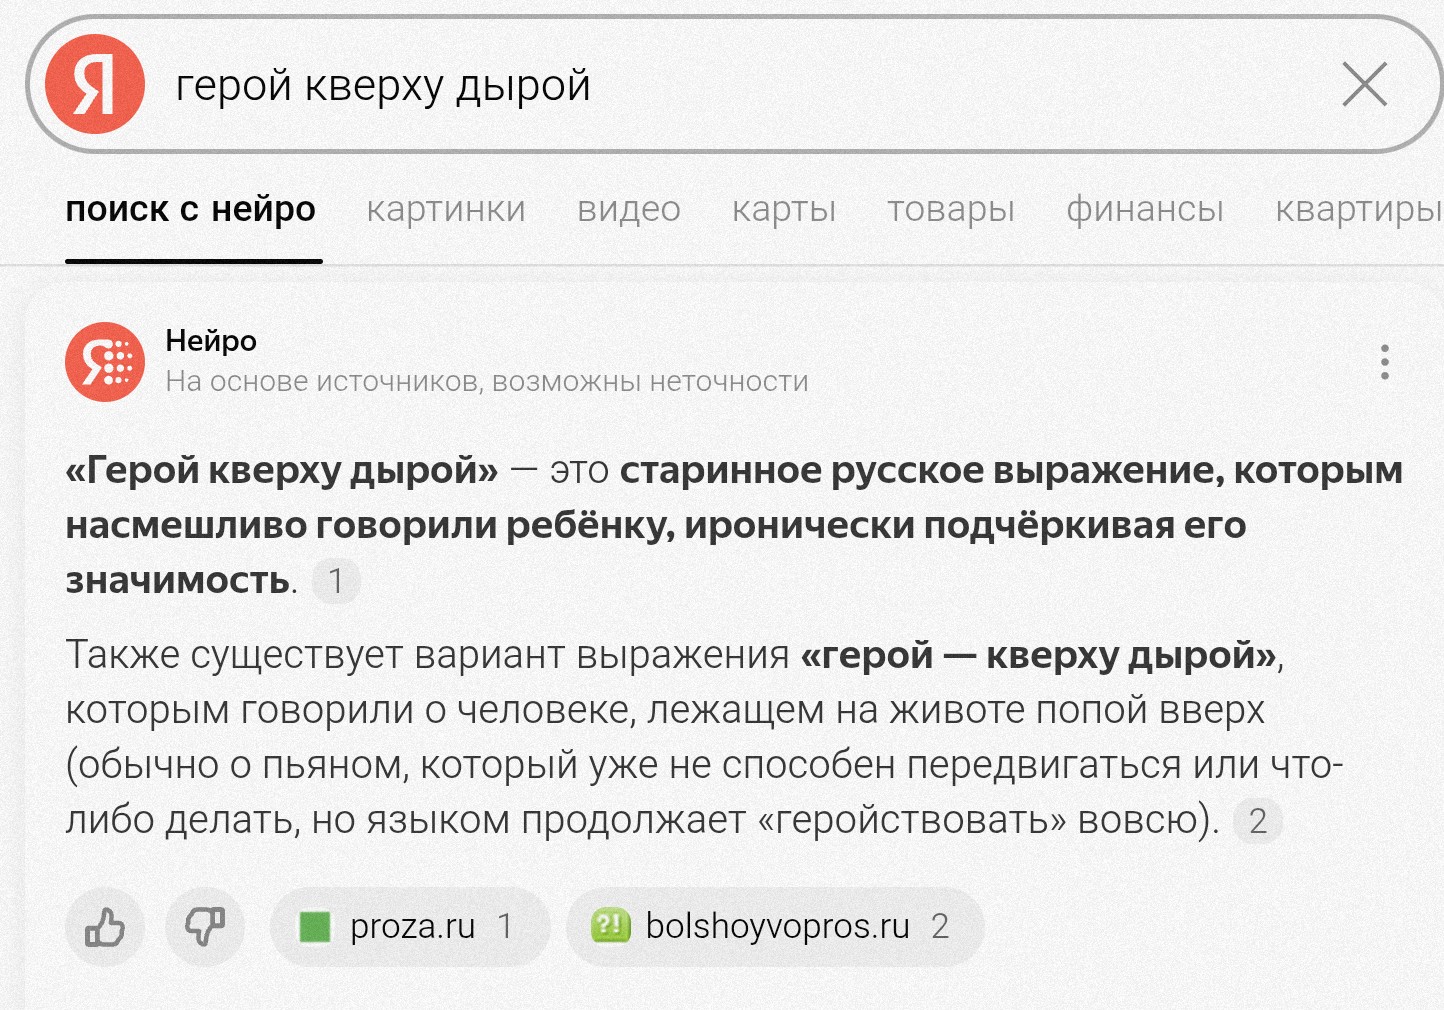Open the Neuro three-dot options menu
Screen dimensions: 1444x1010
tap(1385, 362)
